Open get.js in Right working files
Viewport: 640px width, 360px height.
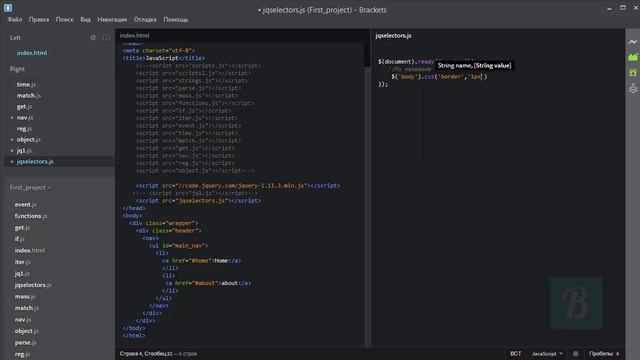point(24,107)
